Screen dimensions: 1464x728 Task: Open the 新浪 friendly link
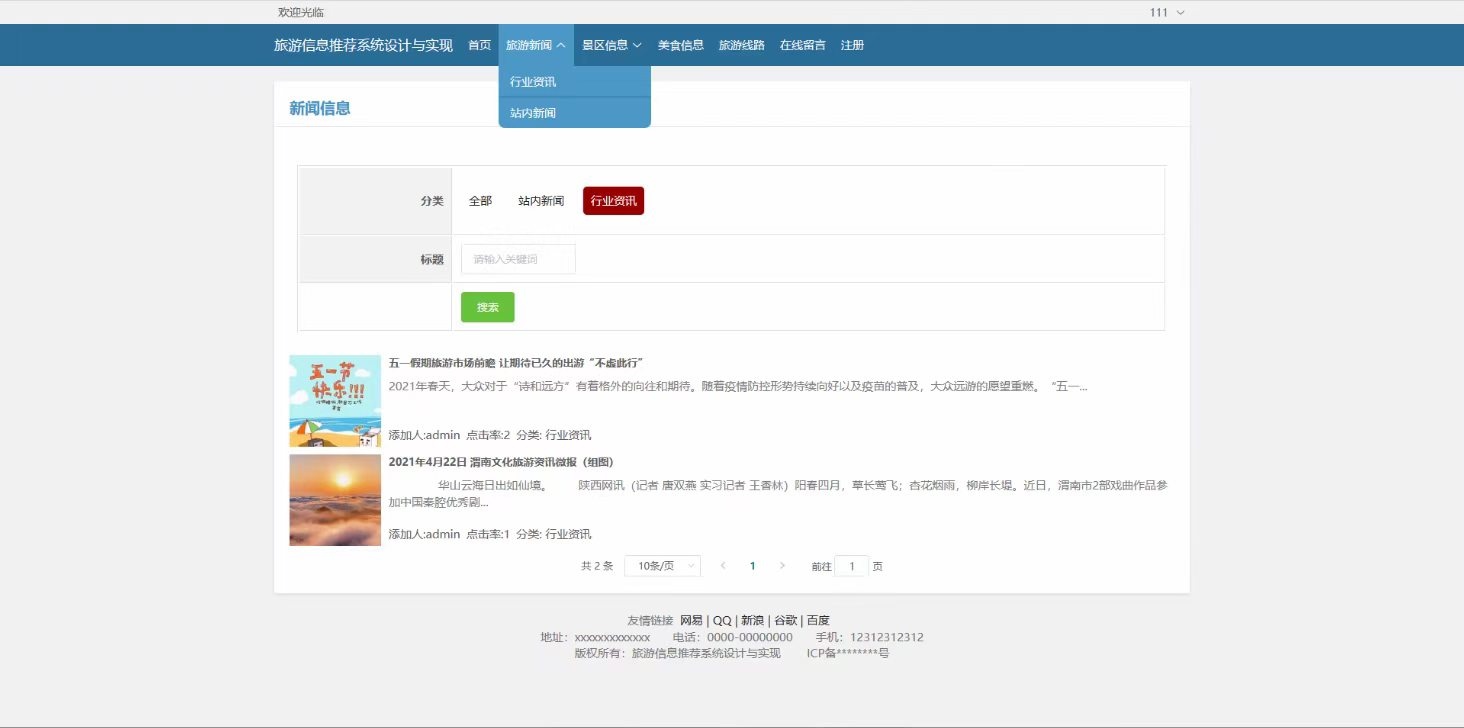[x=752, y=620]
